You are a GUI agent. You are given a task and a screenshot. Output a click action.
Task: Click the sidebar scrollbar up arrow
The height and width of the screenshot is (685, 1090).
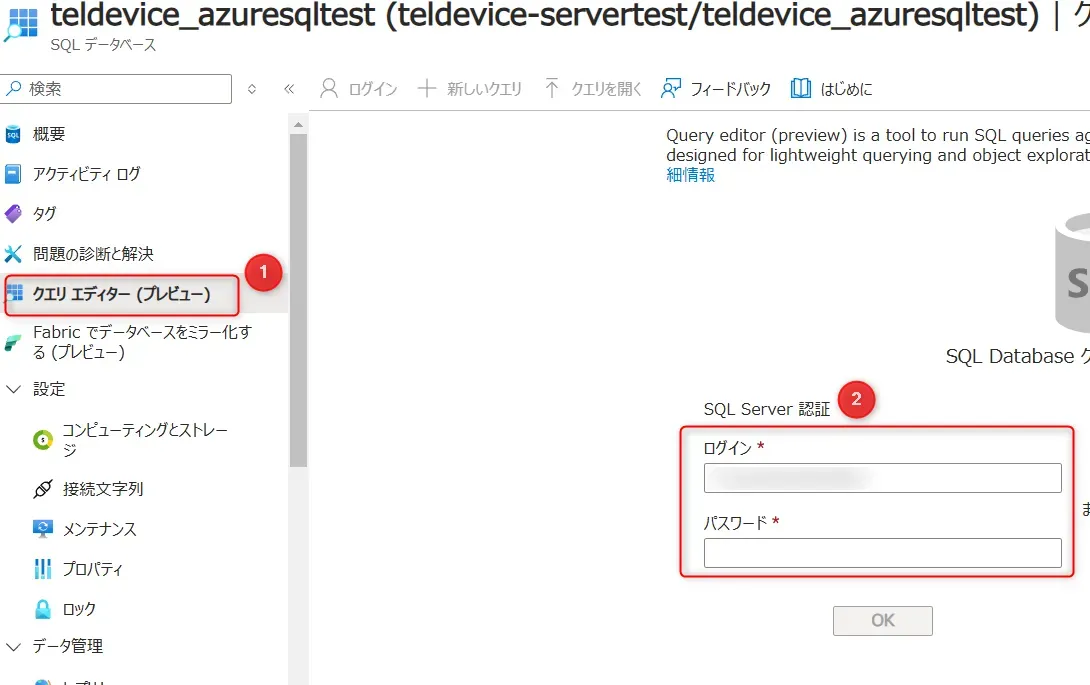(298, 122)
